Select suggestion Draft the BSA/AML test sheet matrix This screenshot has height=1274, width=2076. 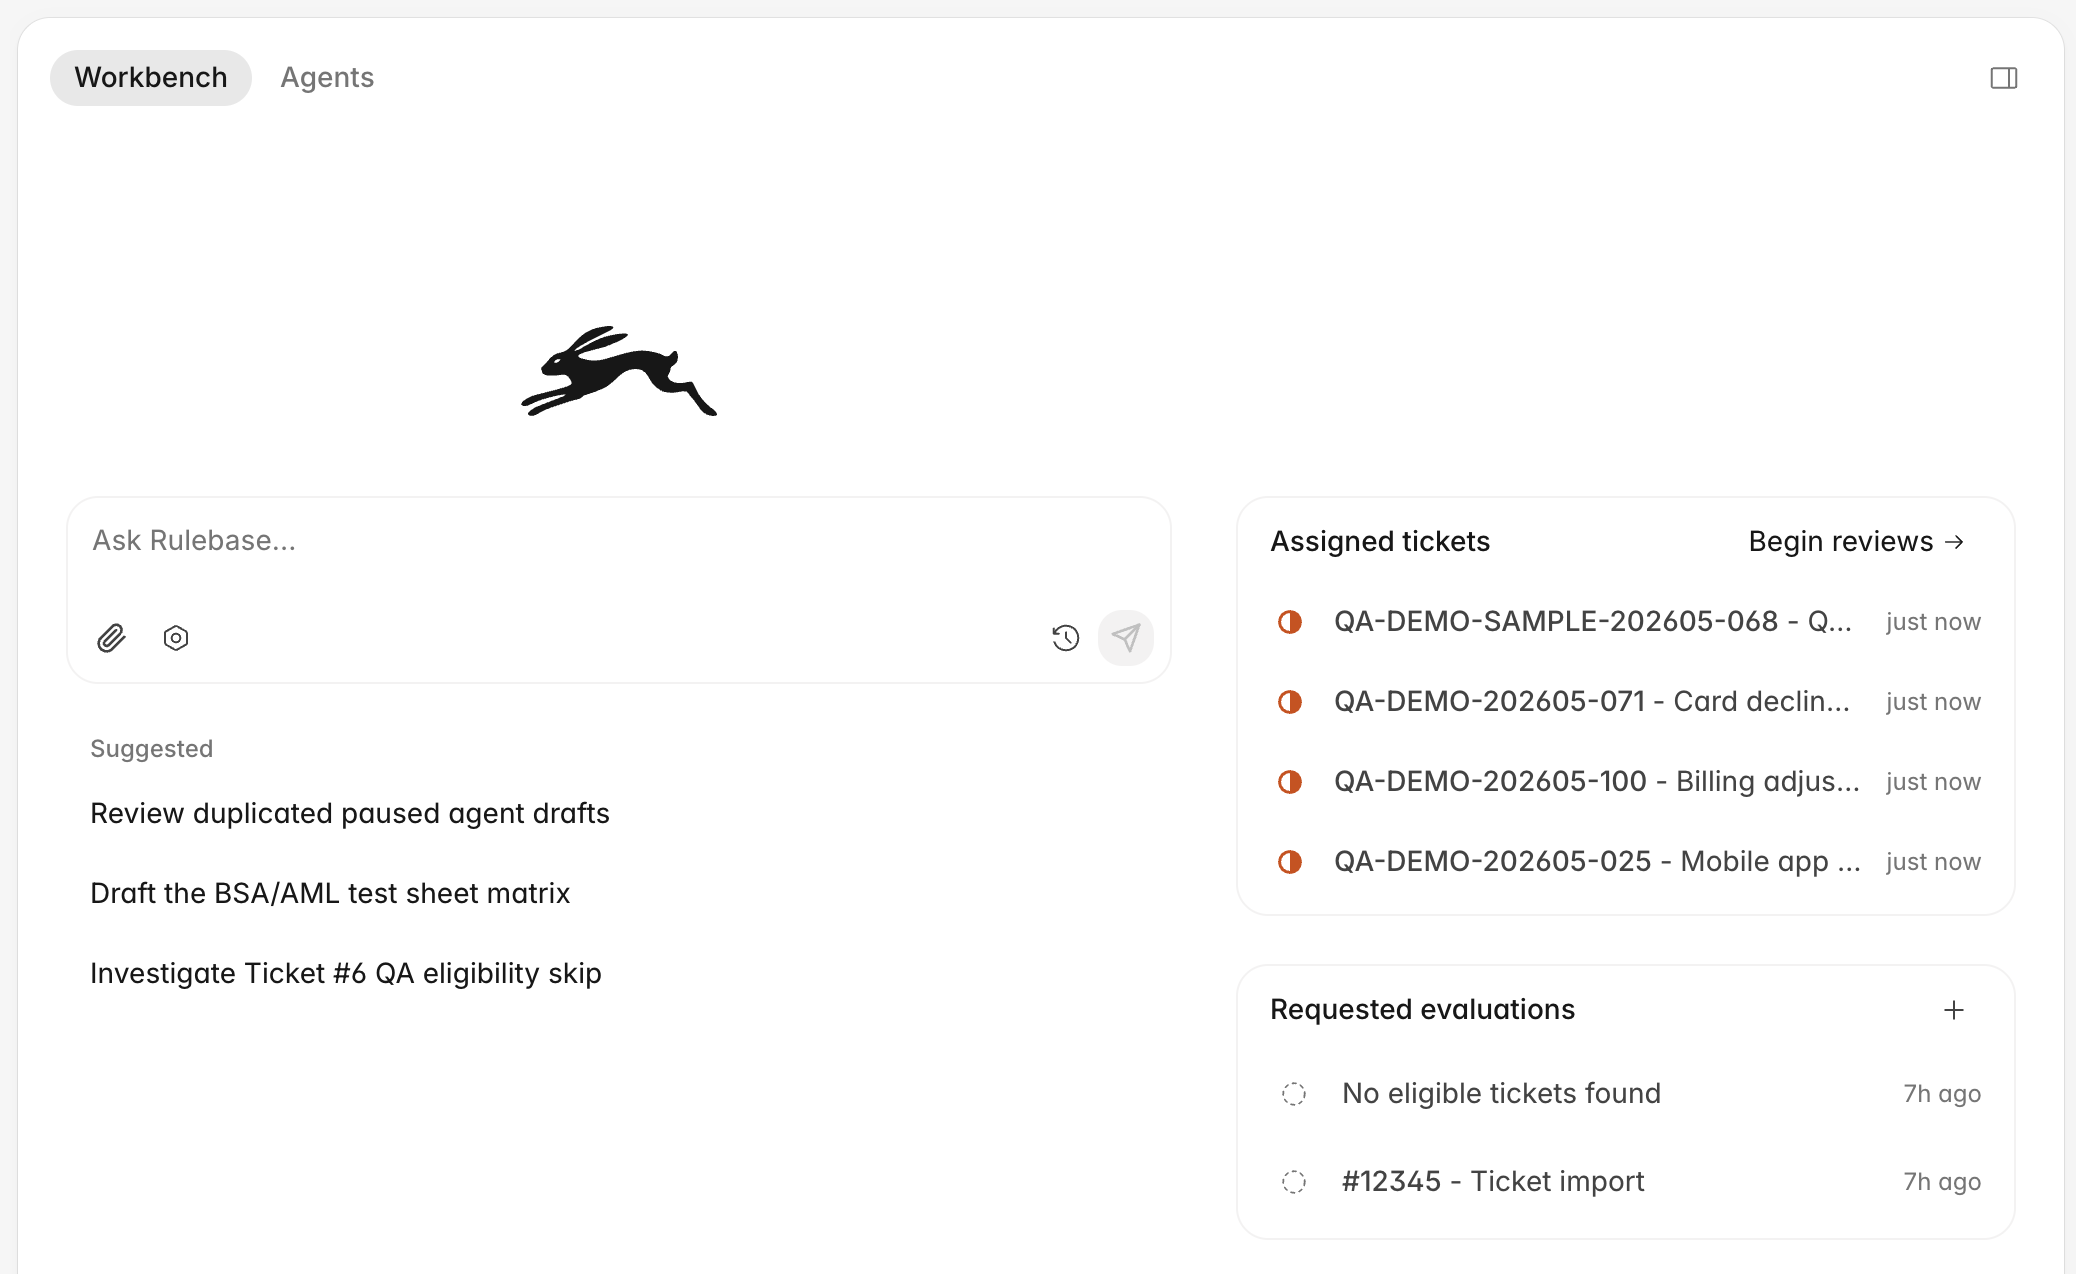(330, 894)
